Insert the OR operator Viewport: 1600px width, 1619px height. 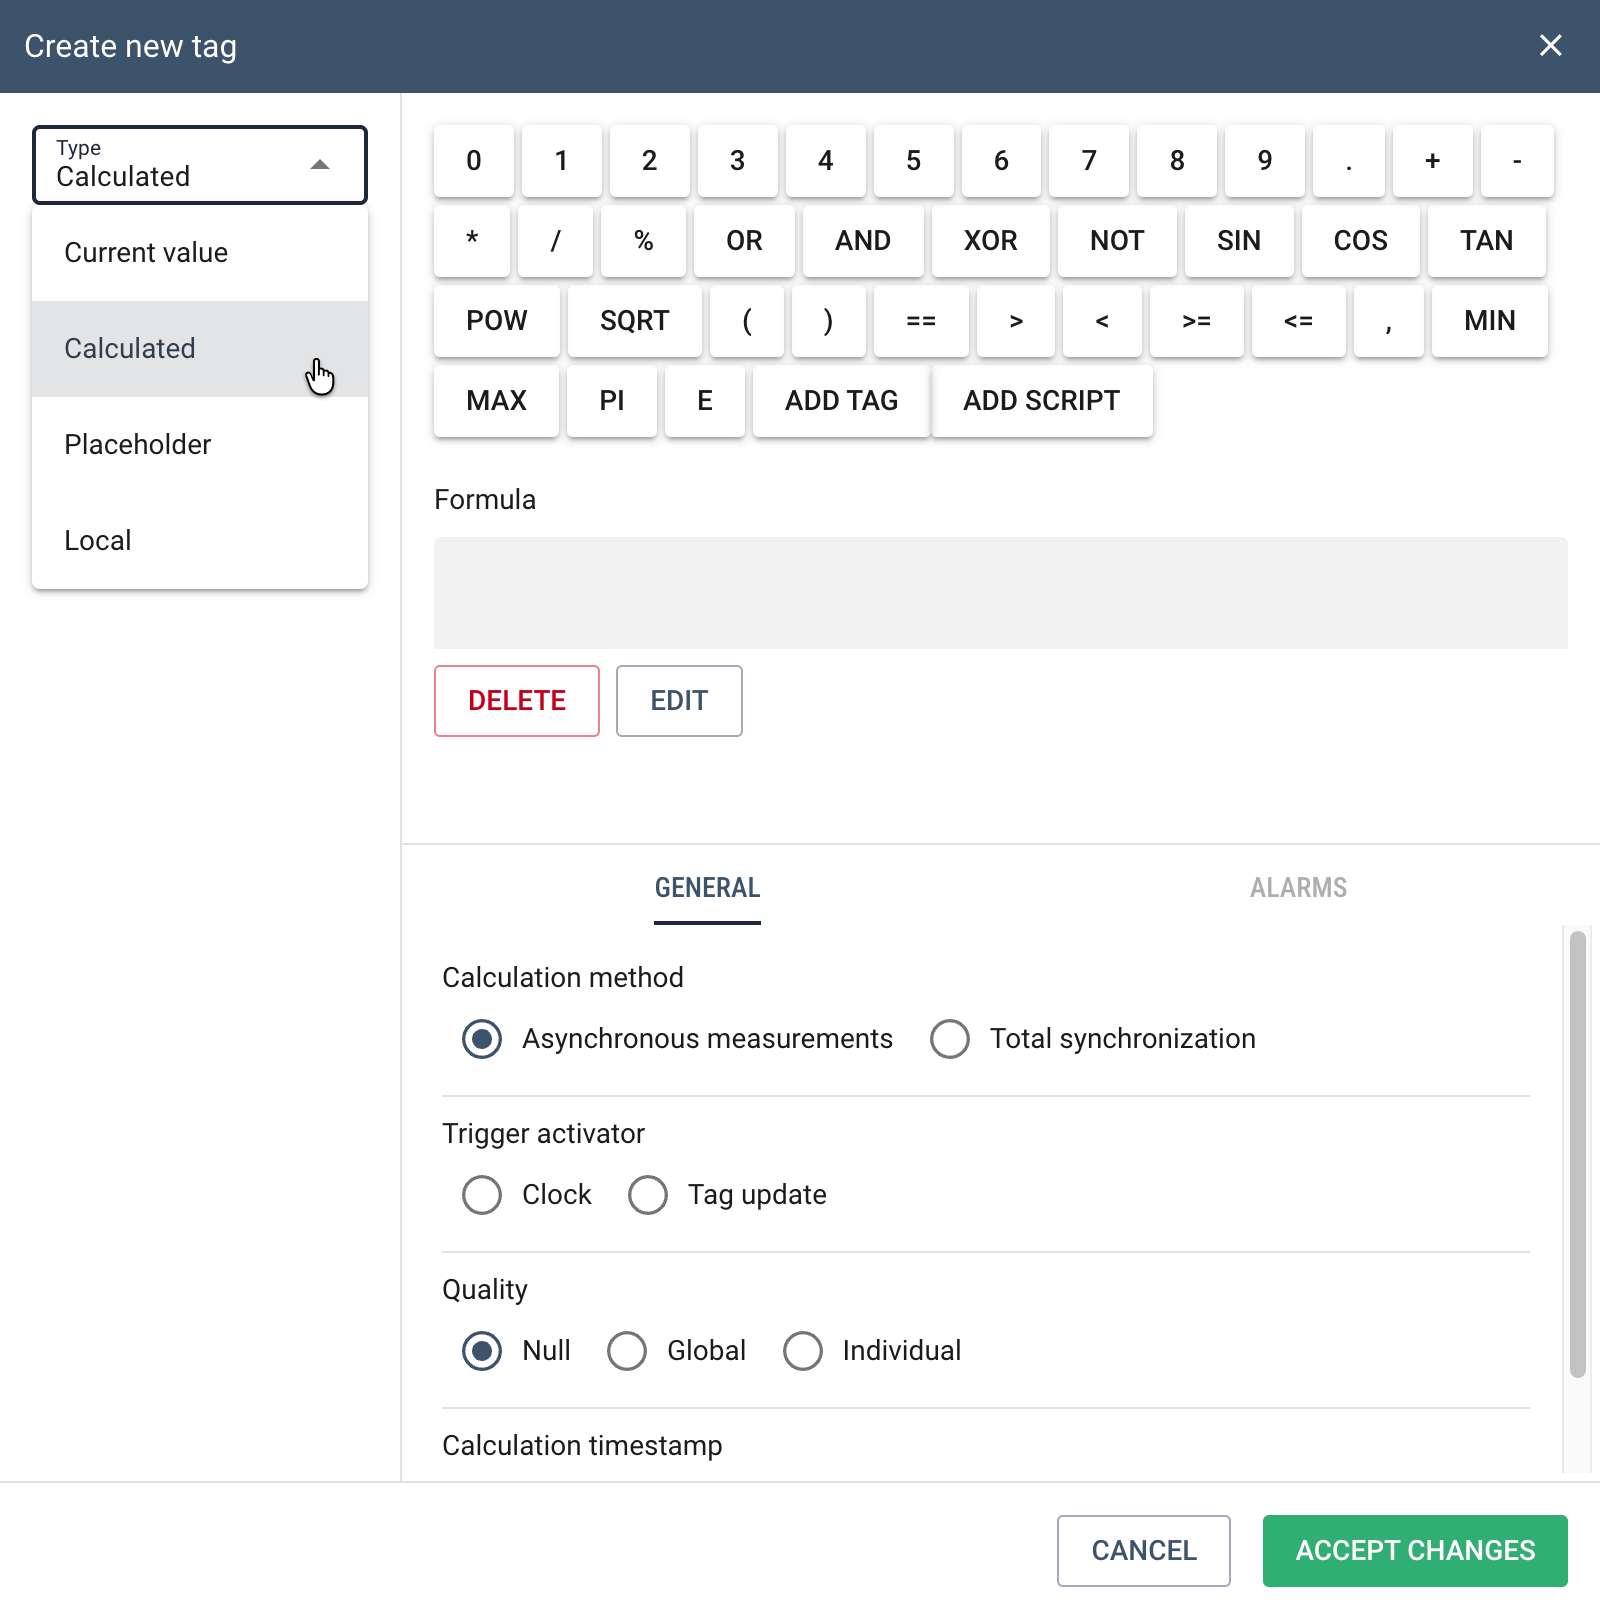coord(744,241)
